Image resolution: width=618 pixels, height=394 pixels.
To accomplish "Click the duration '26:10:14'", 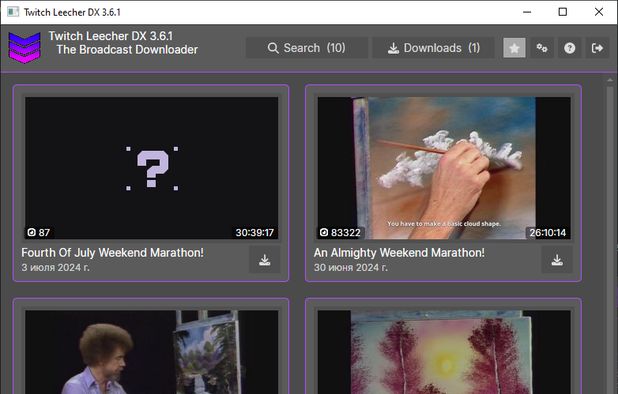I will [547, 232].
